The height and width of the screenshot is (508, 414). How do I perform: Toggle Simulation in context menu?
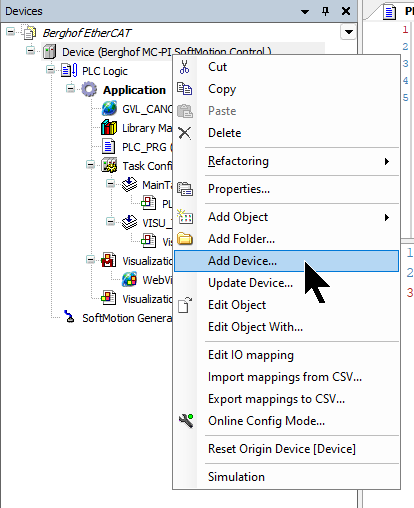pyautogui.click(x=287, y=477)
